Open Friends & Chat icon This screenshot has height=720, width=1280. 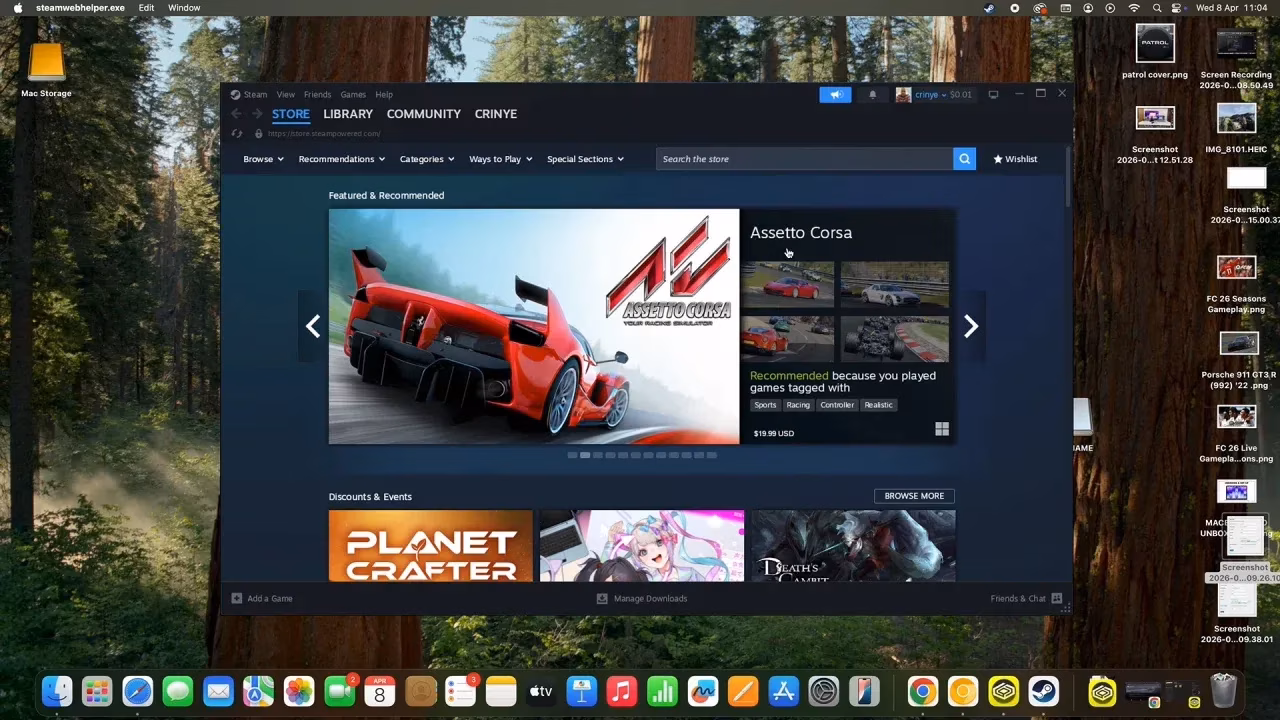1056,598
